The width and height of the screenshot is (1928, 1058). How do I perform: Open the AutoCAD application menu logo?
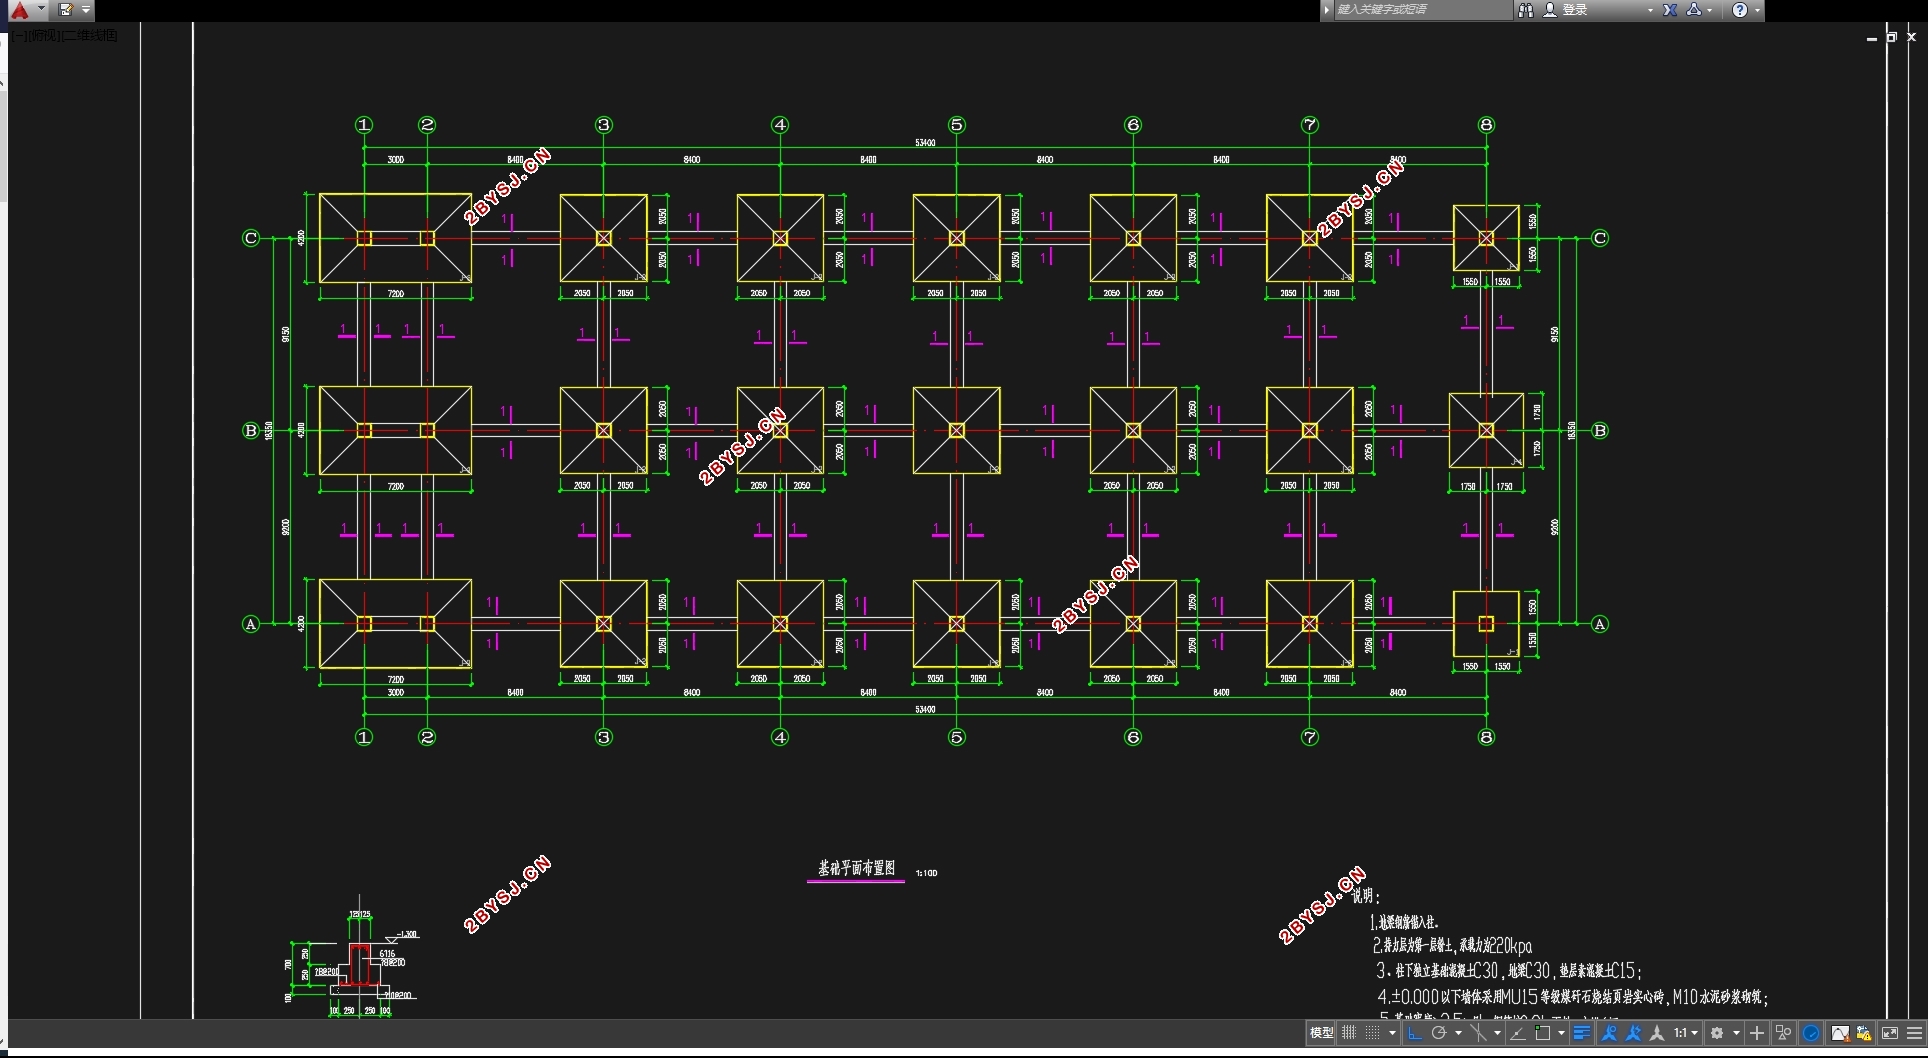[x=19, y=10]
